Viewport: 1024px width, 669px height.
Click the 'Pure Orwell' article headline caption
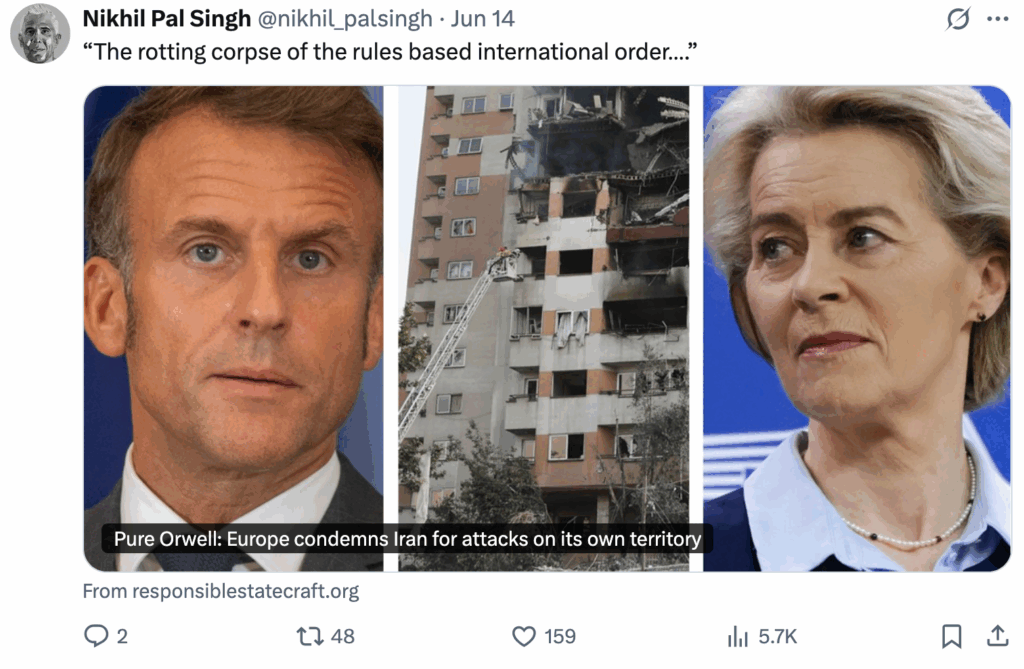[x=408, y=539]
